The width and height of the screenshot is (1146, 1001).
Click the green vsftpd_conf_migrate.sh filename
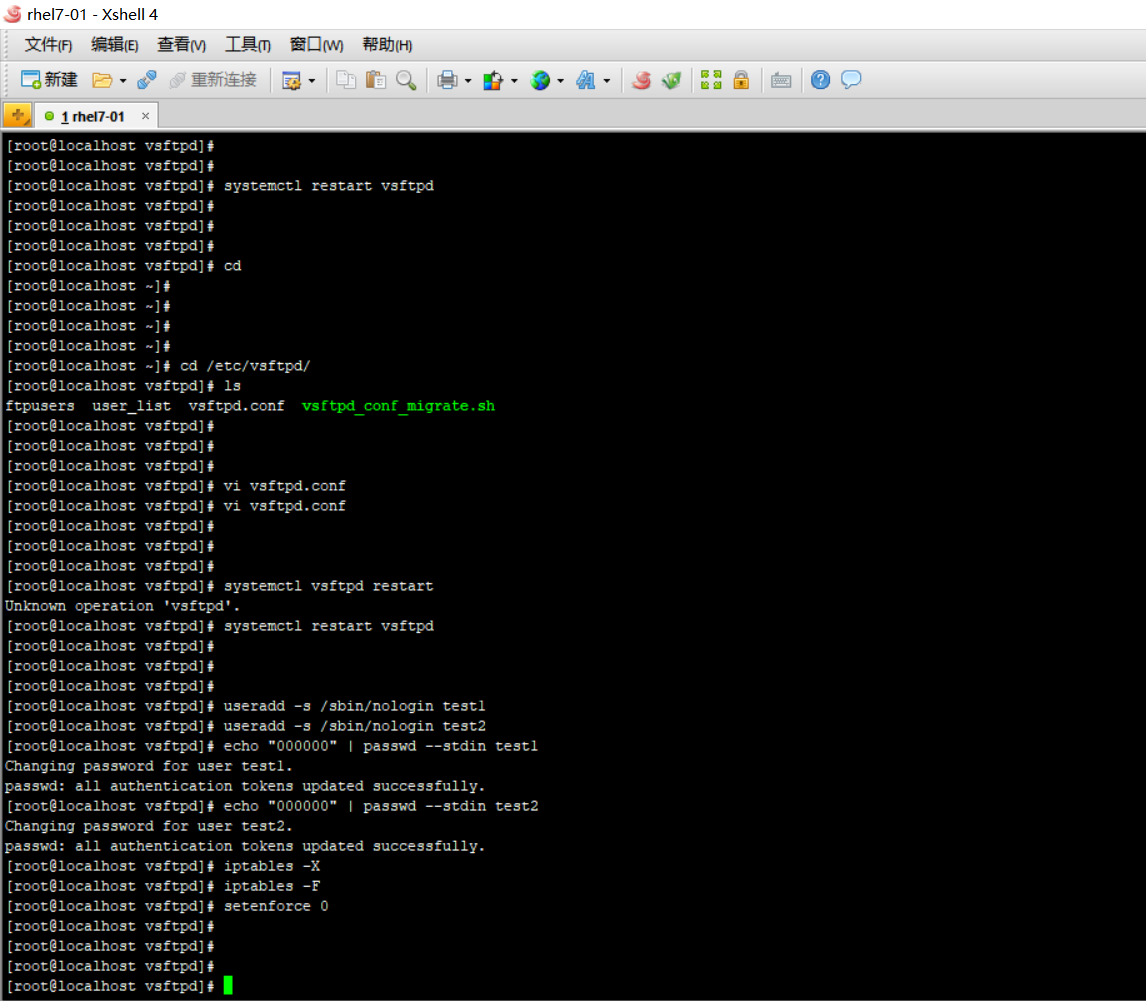[398, 406]
